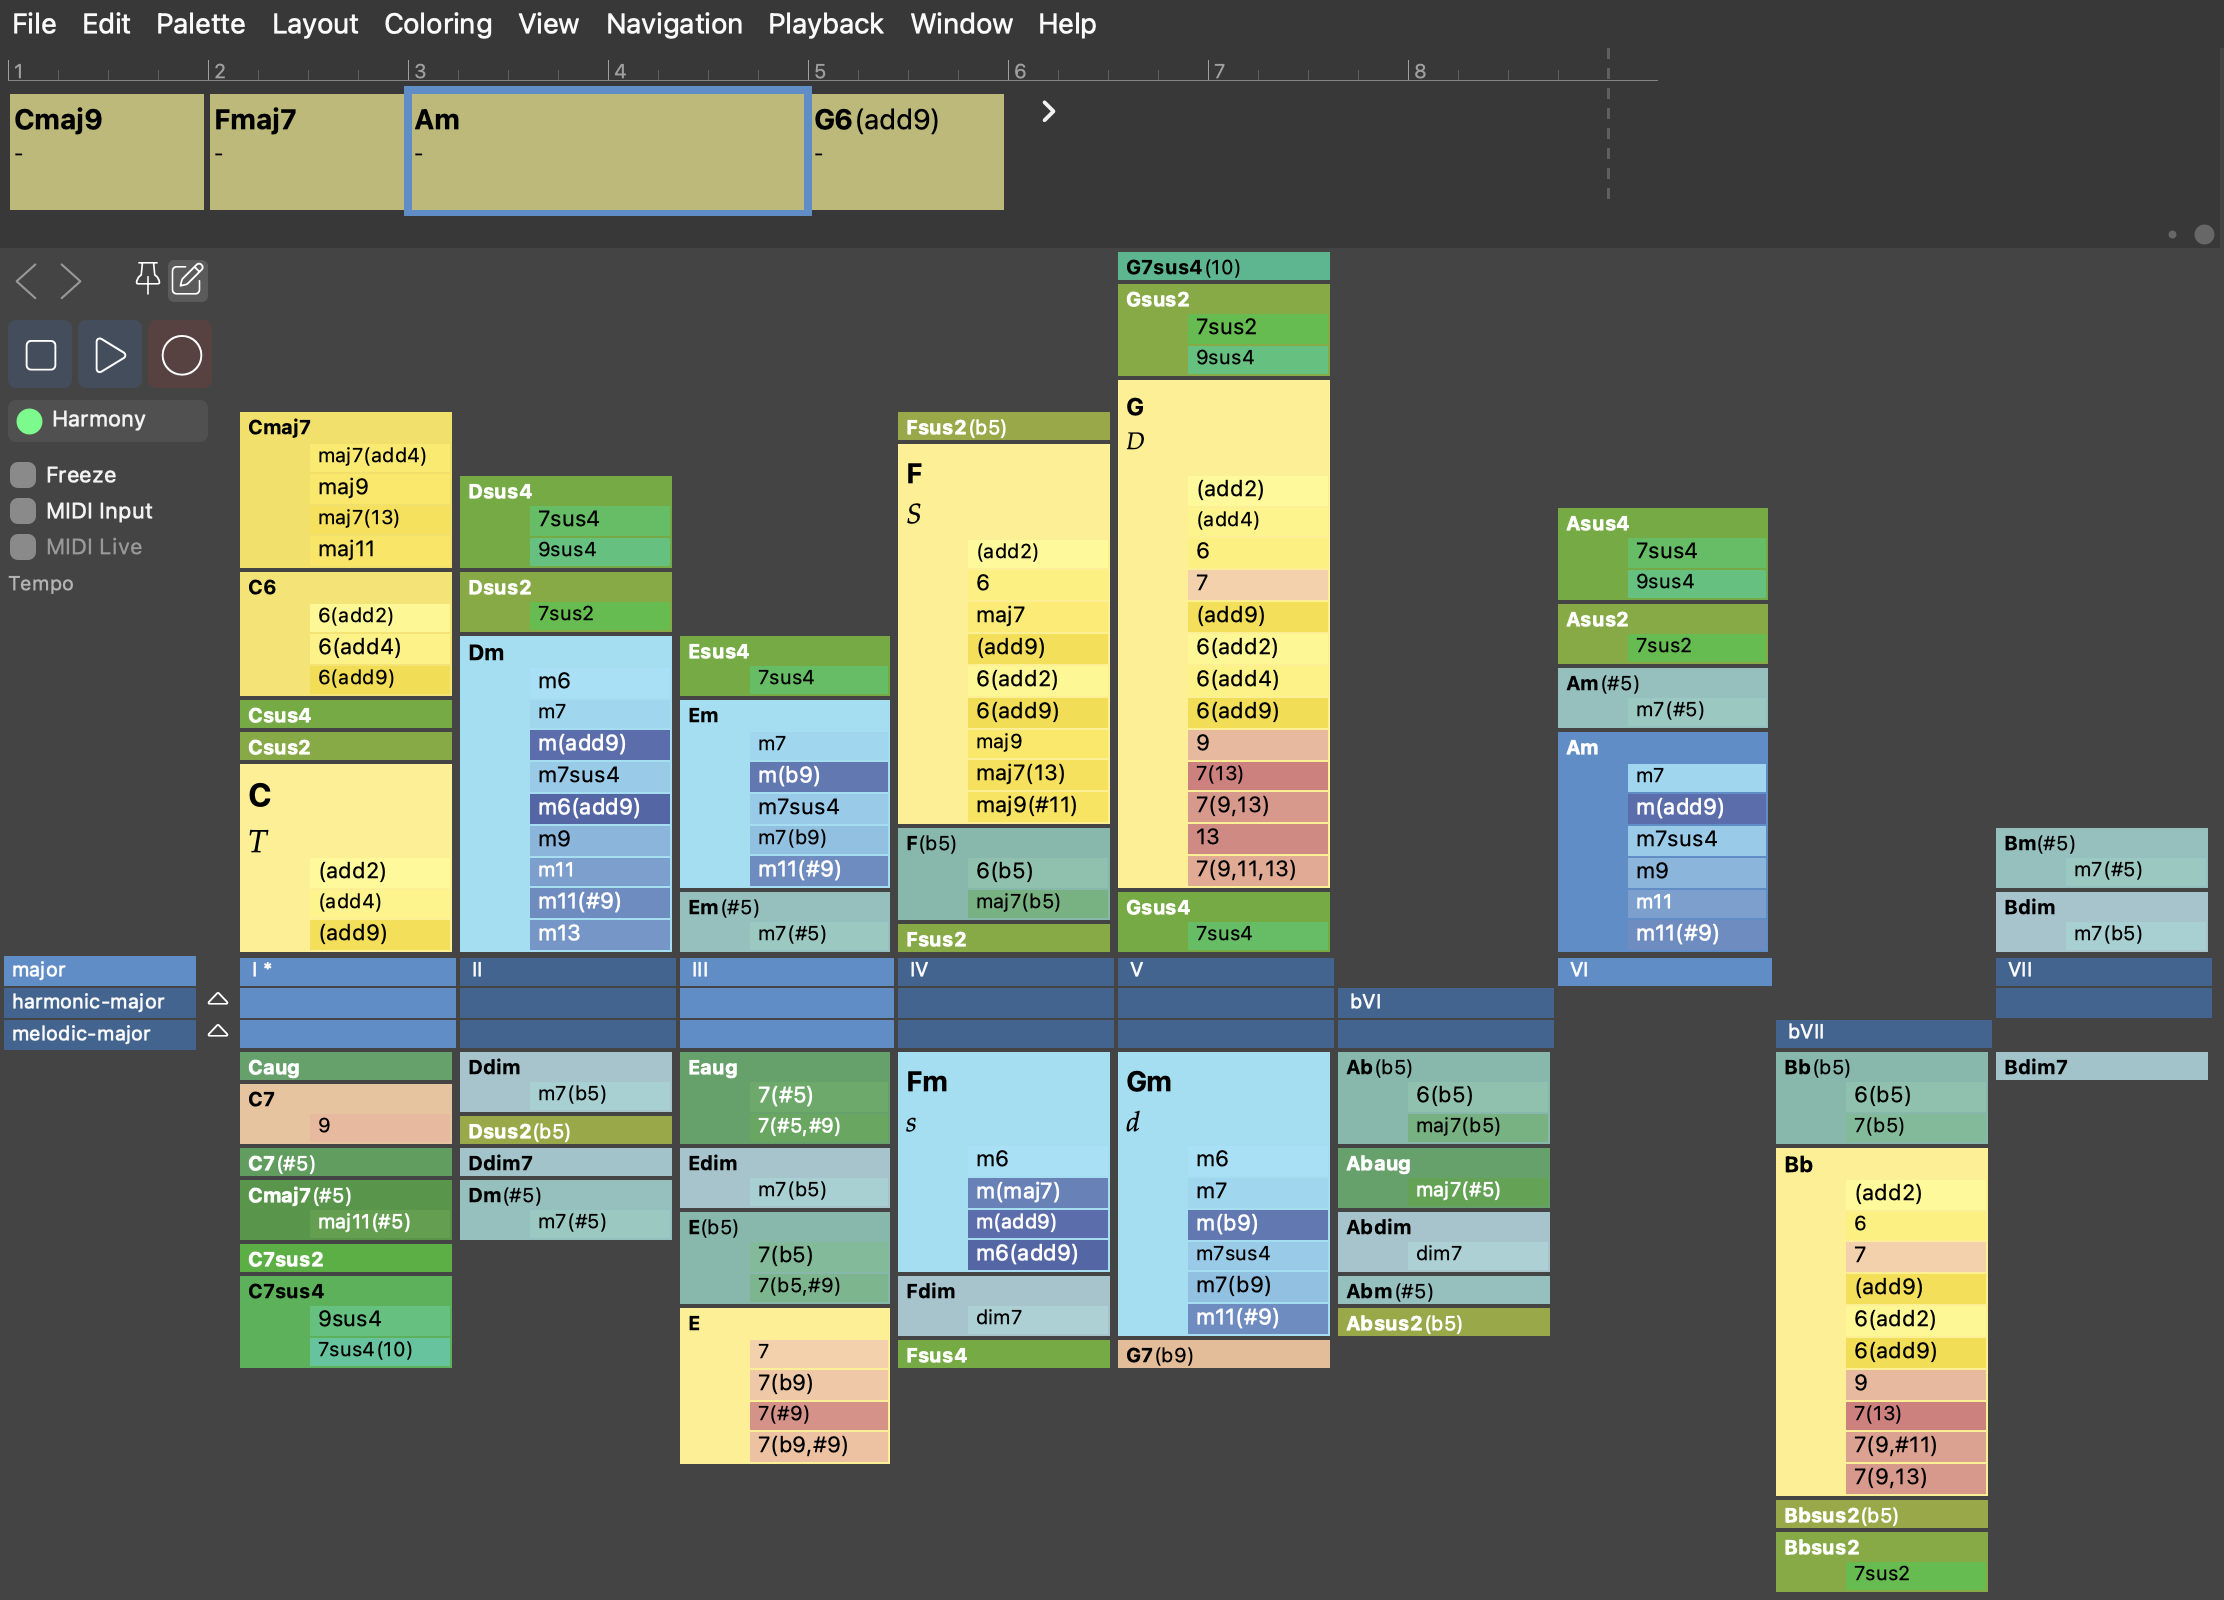Screen dimensions: 2224x1600
Task: Go back with the left arrow icon
Action: coord(27,281)
